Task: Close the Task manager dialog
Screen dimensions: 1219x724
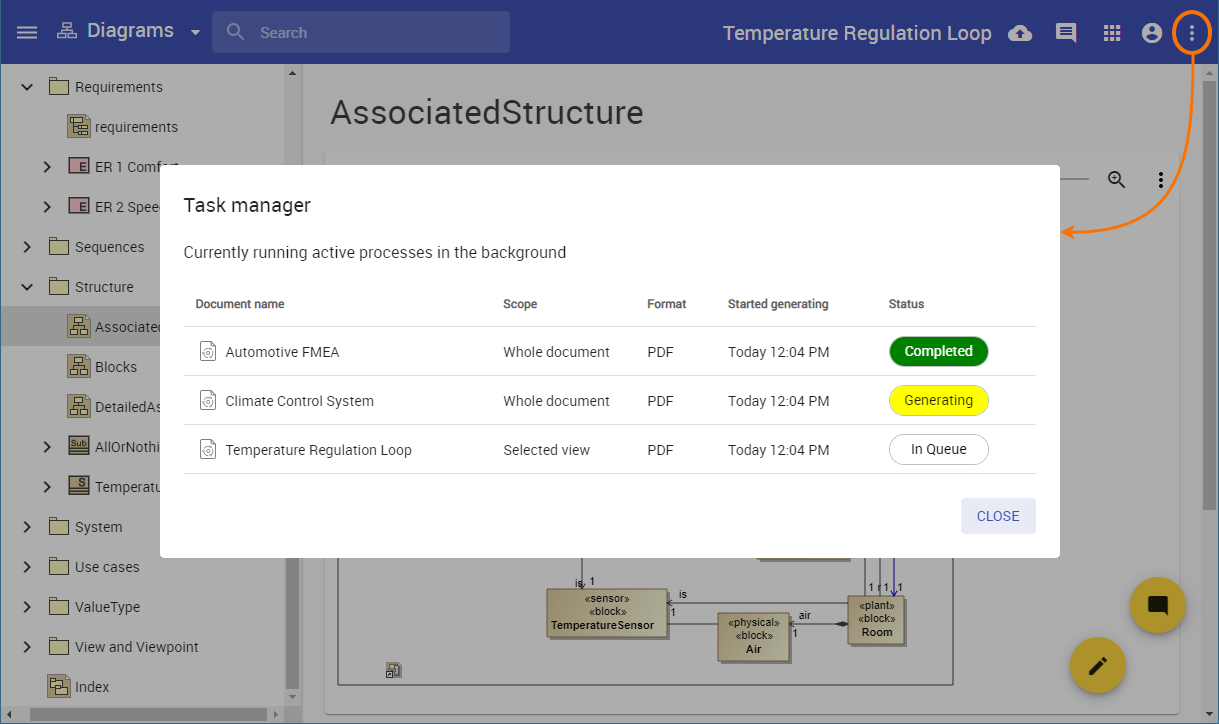Action: (x=998, y=516)
